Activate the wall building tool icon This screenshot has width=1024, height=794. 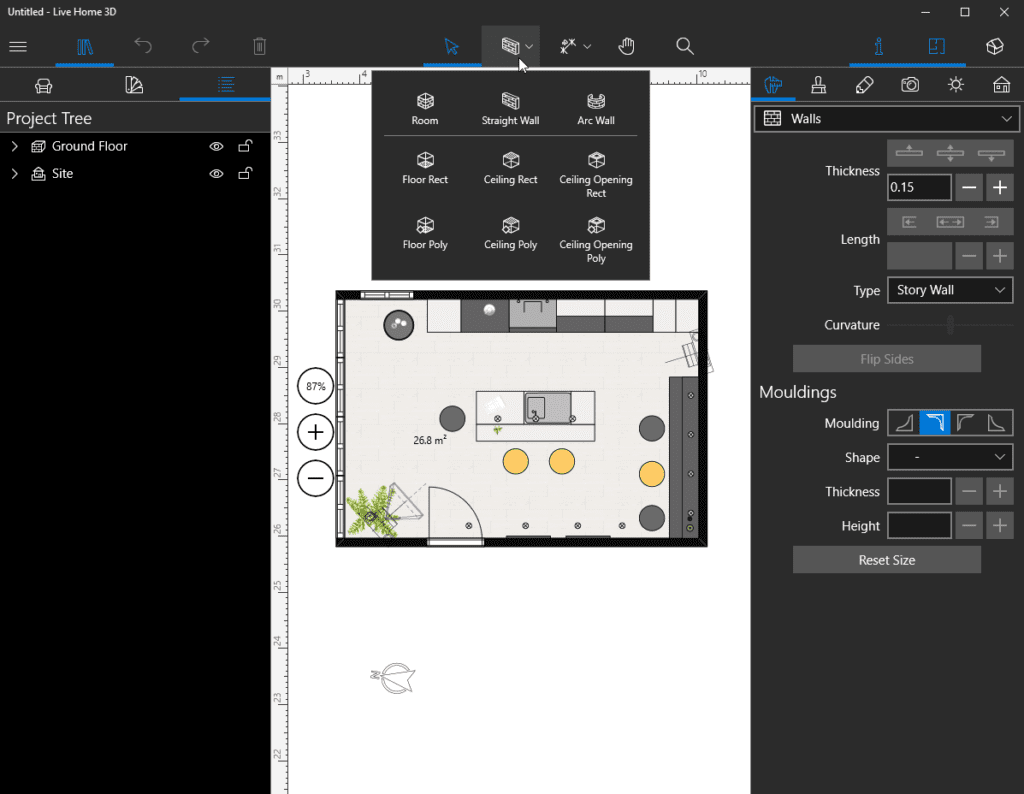tap(510, 46)
